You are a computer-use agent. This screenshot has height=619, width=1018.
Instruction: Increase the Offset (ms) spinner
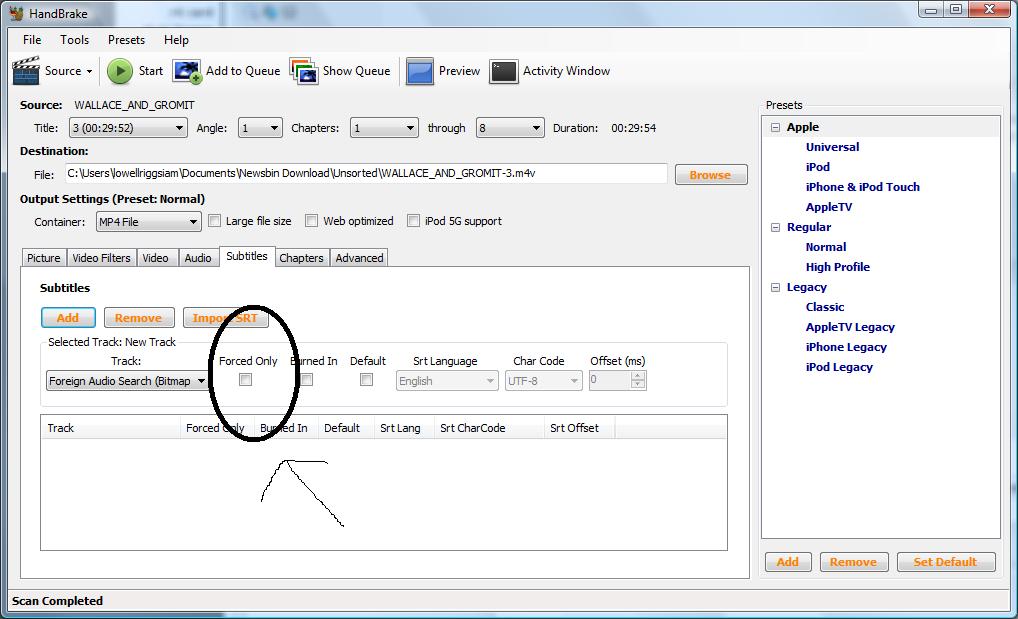click(638, 376)
